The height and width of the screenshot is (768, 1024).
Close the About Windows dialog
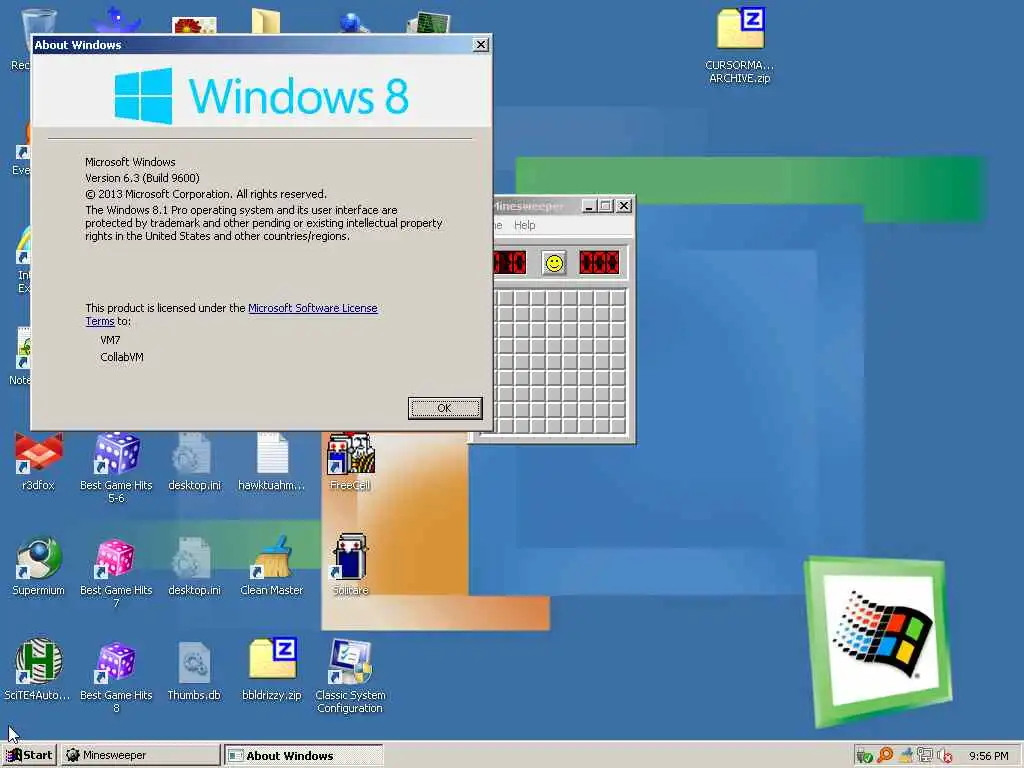(x=481, y=45)
